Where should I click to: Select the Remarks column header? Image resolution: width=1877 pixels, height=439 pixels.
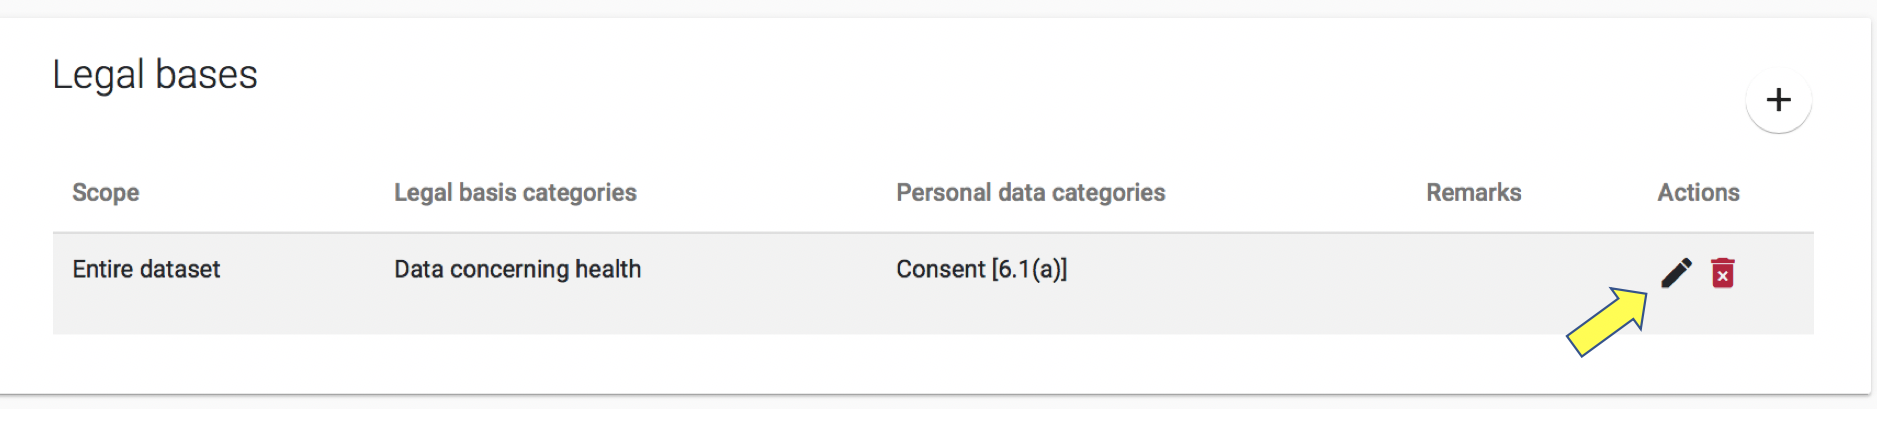1473,193
